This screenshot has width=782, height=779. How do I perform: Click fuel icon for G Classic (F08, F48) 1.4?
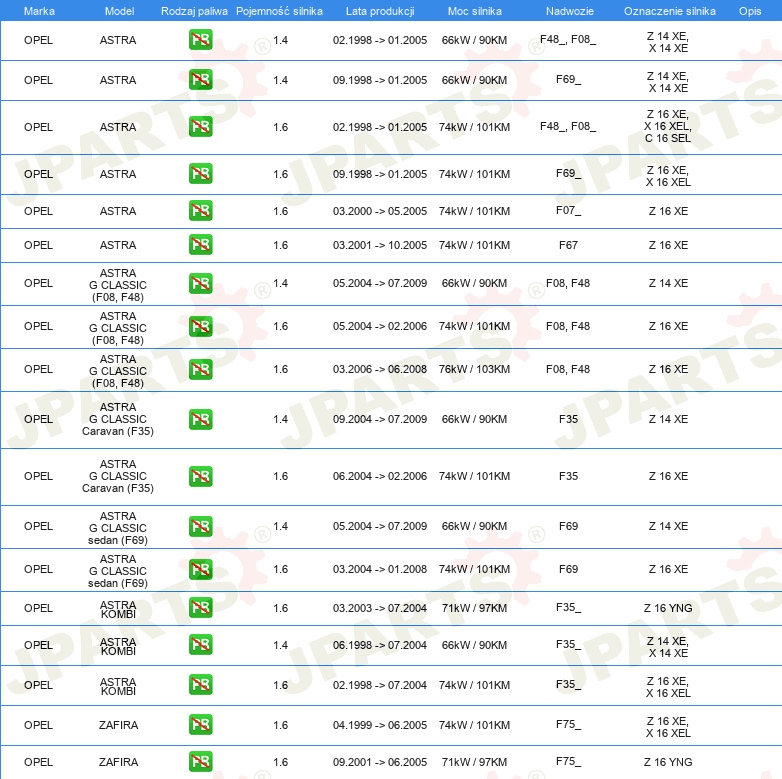tap(200, 283)
